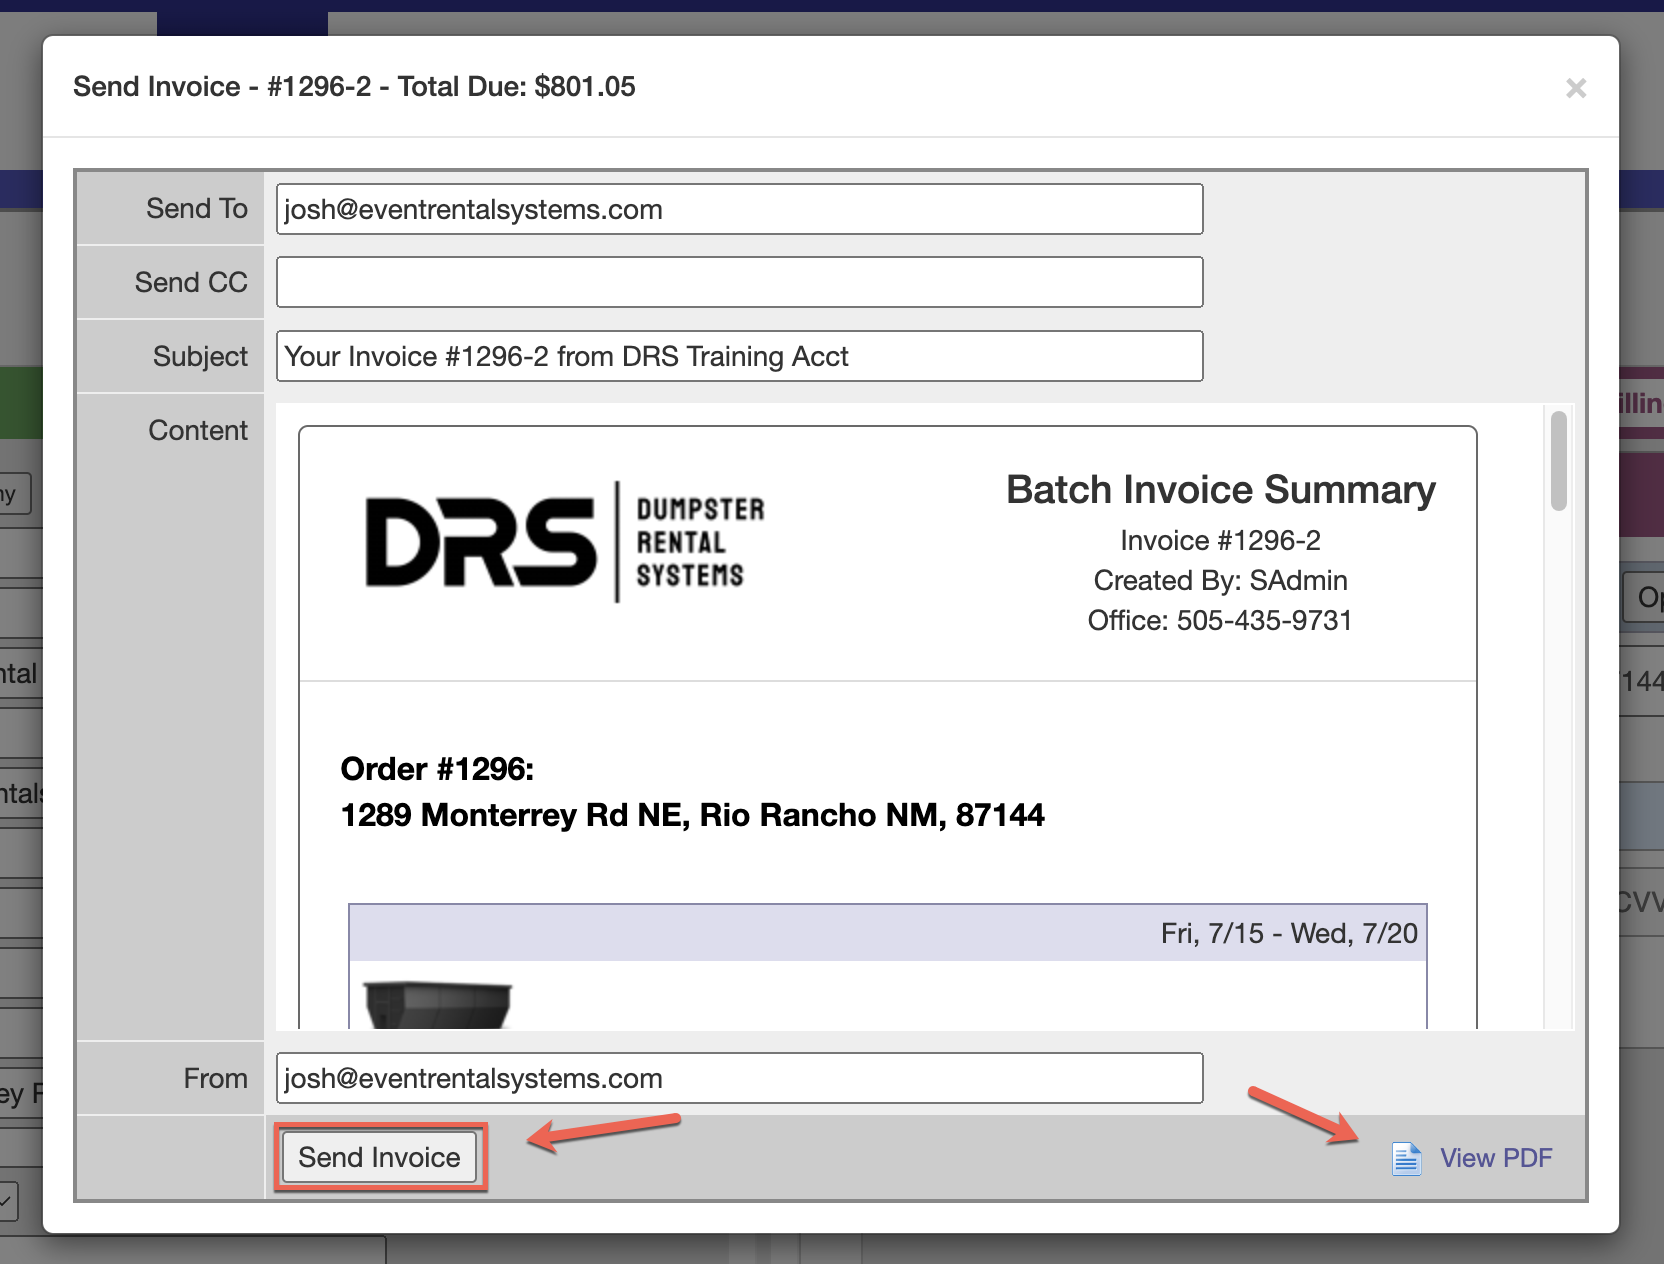1664x1264 pixels.
Task: Click into the empty Send CC field
Action: point(739,283)
